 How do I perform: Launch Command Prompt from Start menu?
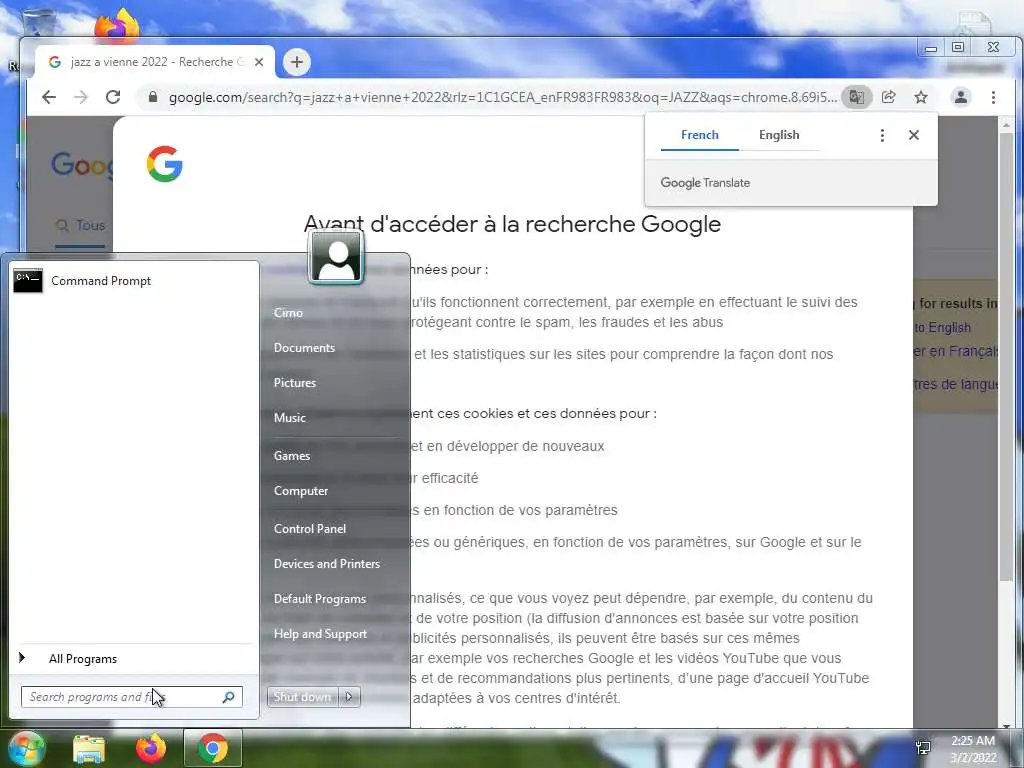click(x=133, y=281)
